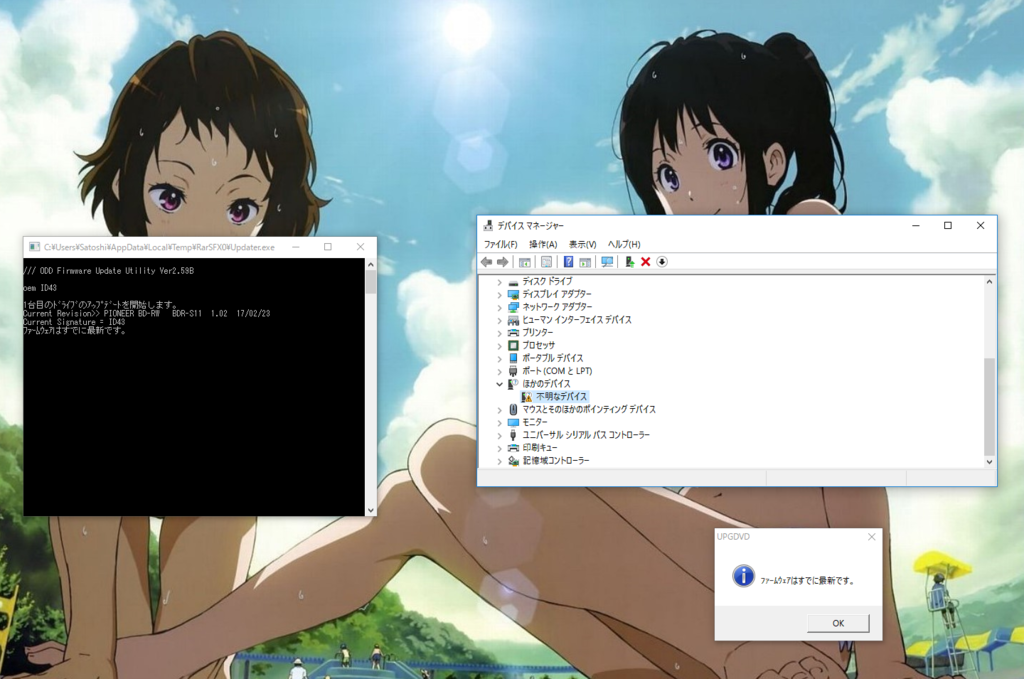1024x679 pixels.
Task: Click the blue info icon in UPGDVD dialog
Action: [x=743, y=576]
